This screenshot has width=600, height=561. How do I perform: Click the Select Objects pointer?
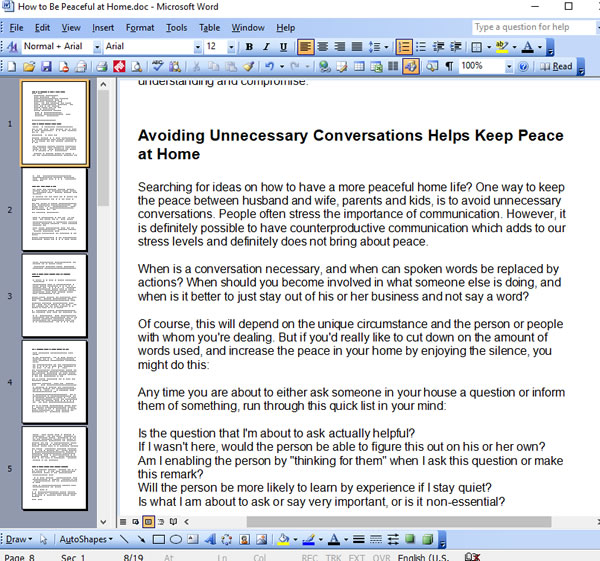point(44,540)
